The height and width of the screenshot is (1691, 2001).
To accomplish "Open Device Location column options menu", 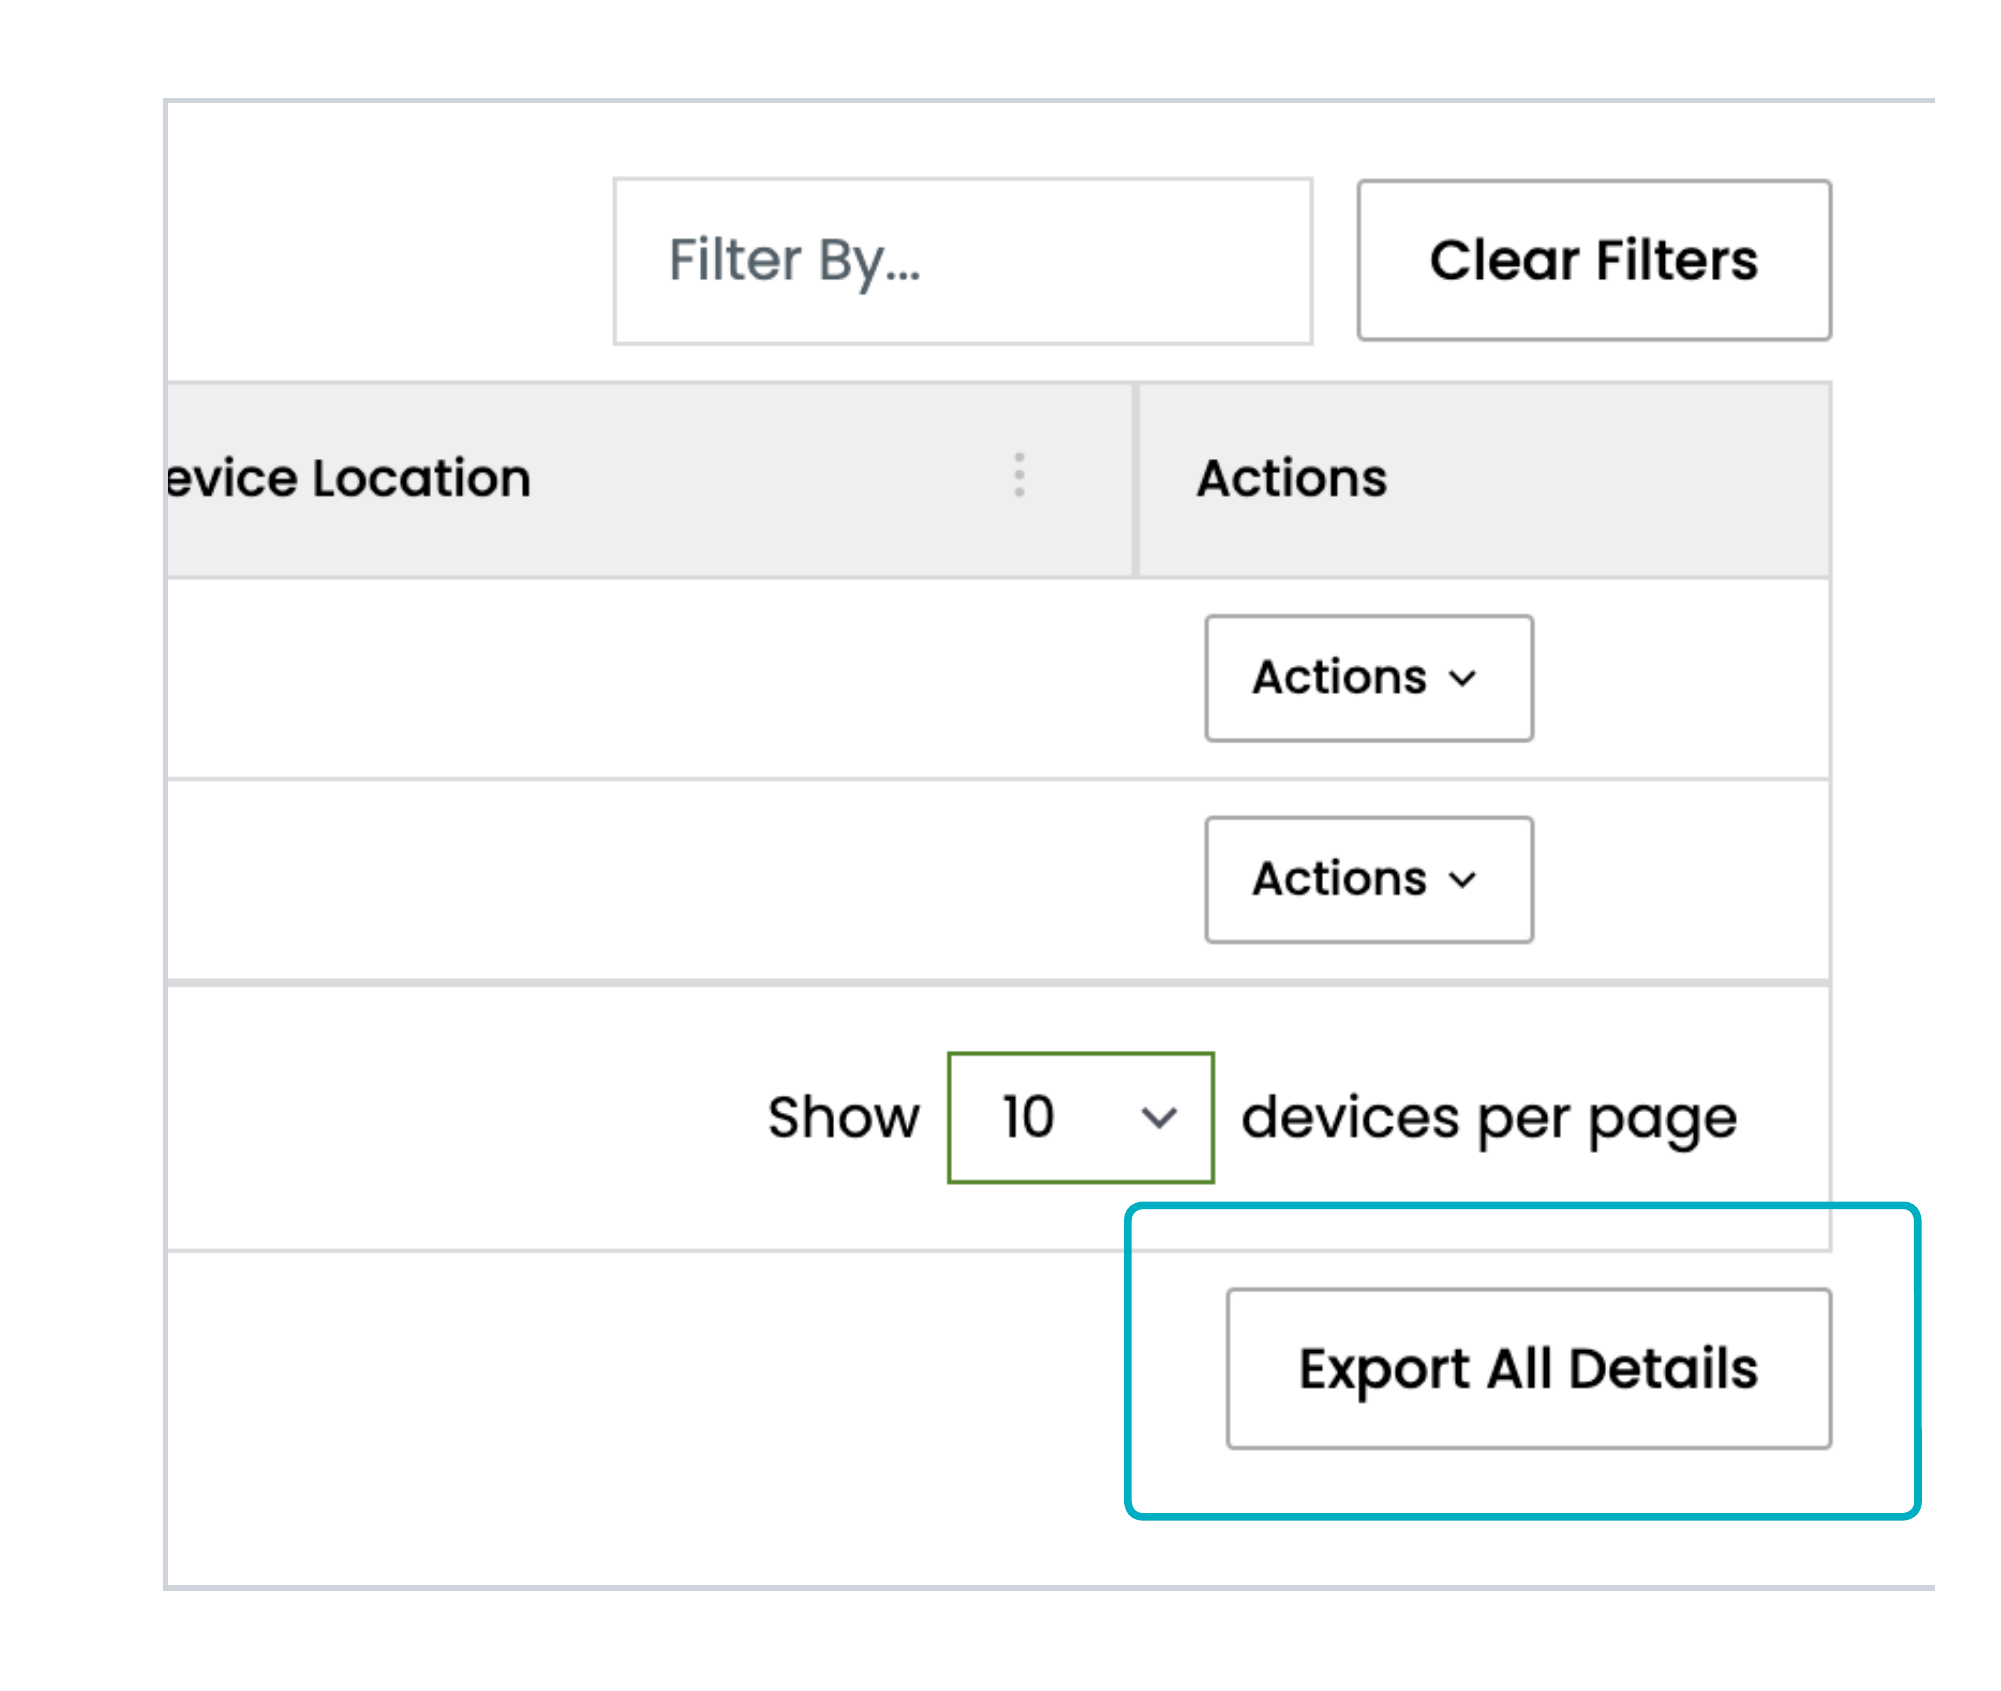I will [1018, 475].
